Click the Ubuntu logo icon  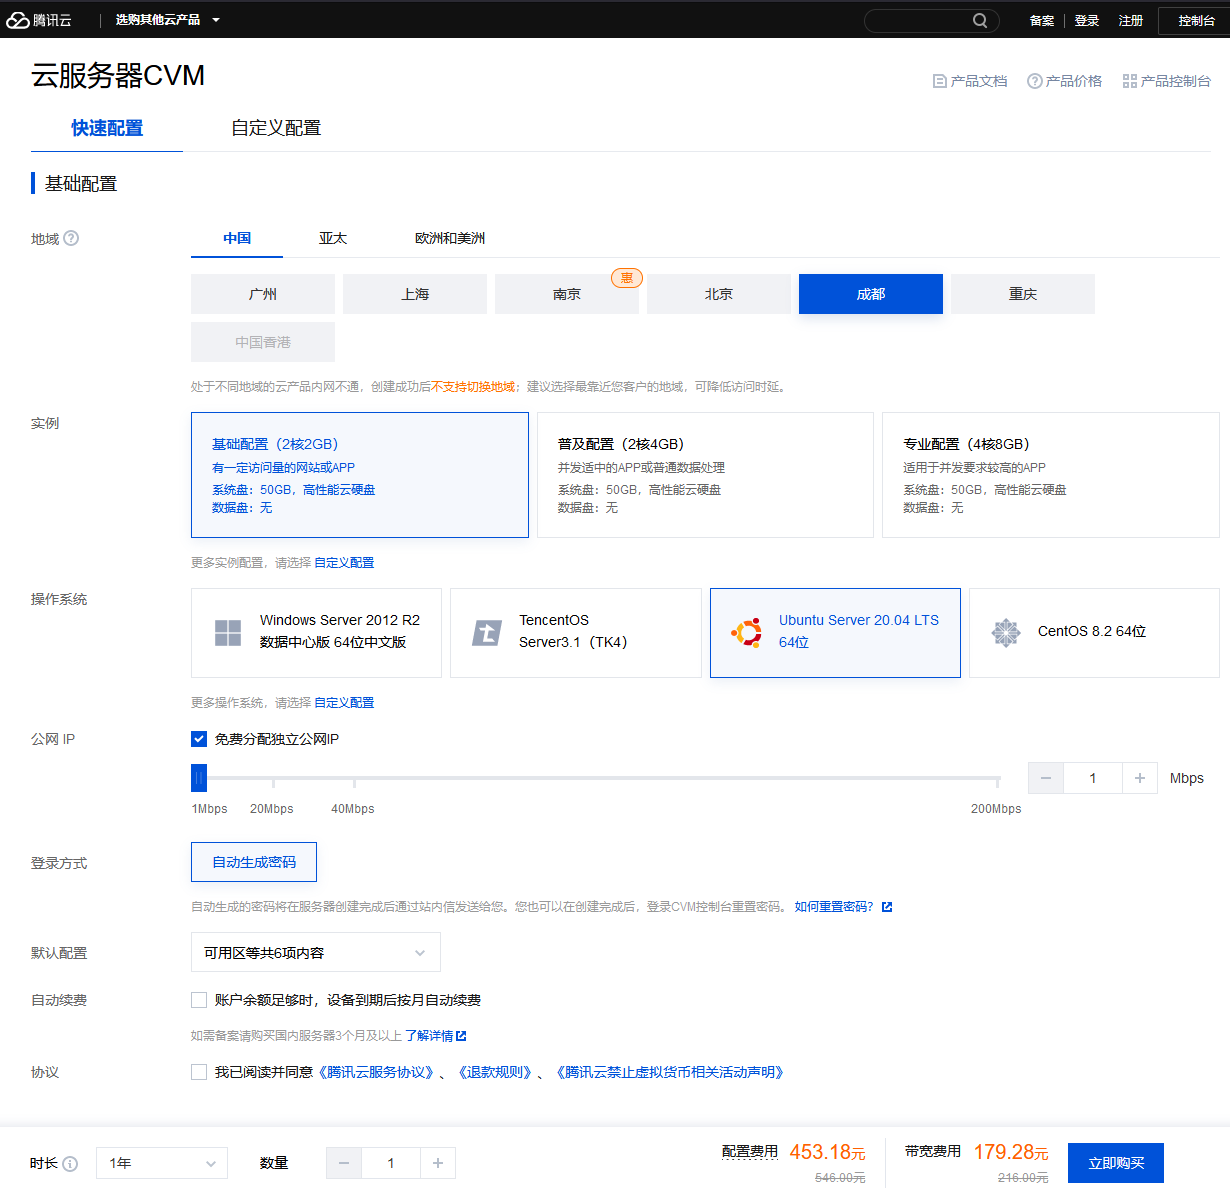[747, 633]
